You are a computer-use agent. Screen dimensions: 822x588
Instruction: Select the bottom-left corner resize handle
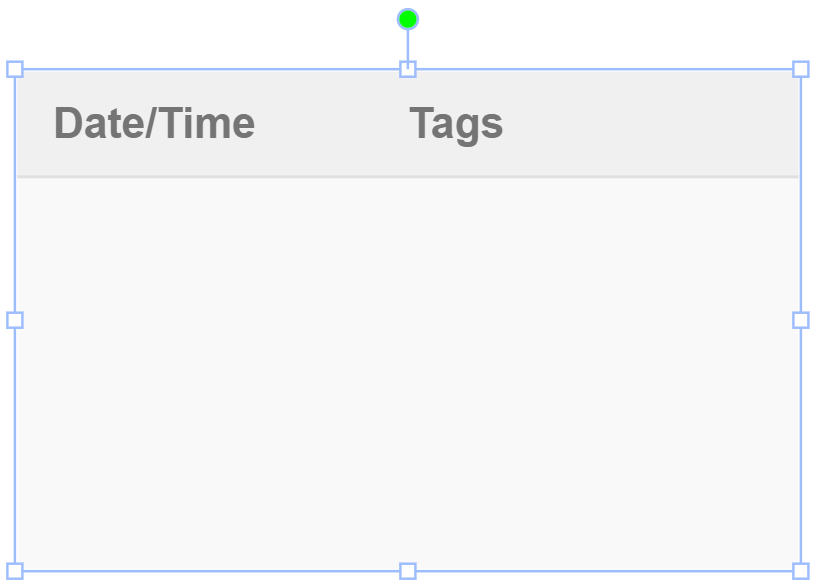15,571
